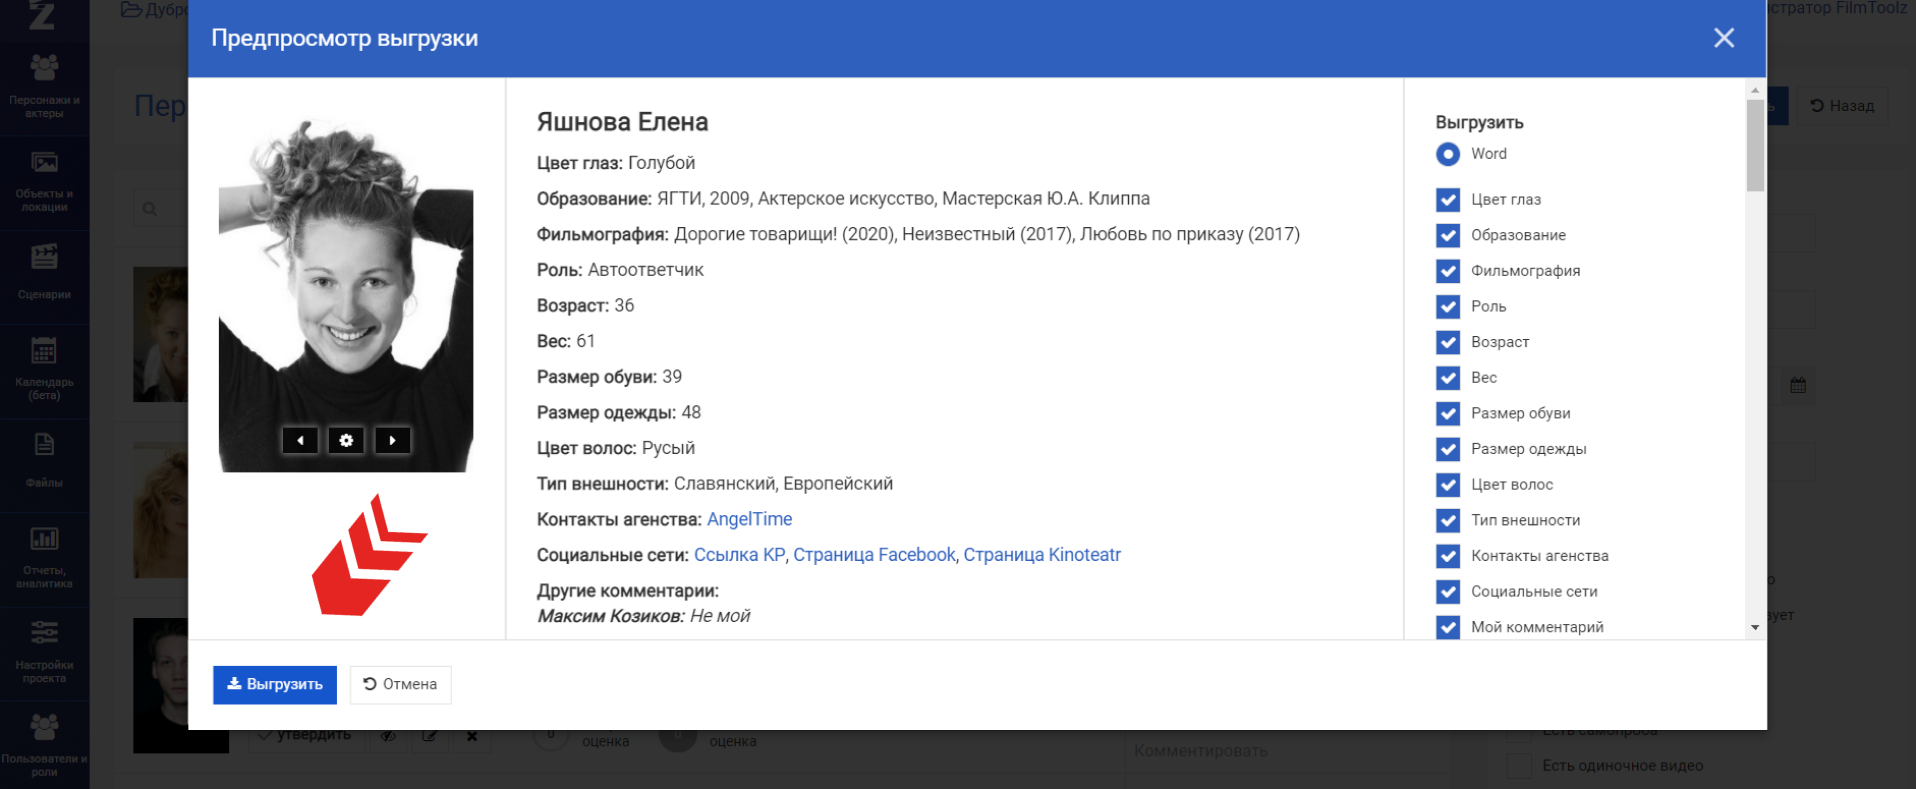Uncheck the Цвет глаз checkbox
The width and height of the screenshot is (1916, 789).
1448,200
